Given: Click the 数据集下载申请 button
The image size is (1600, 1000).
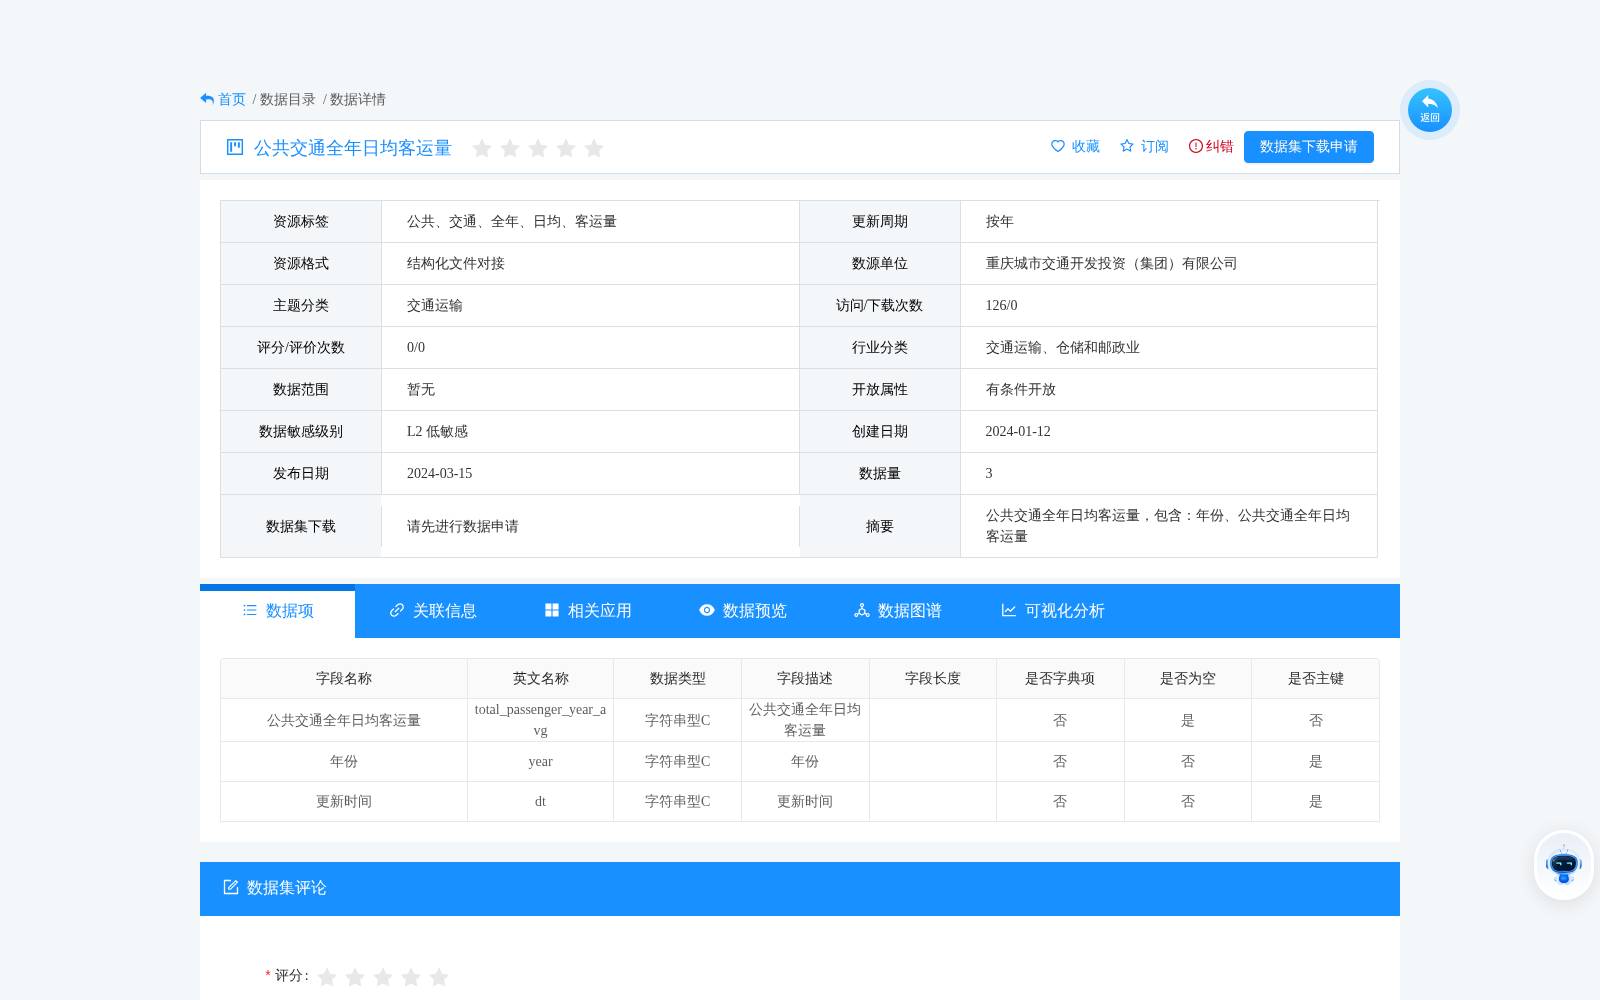Looking at the screenshot, I should click(1309, 147).
